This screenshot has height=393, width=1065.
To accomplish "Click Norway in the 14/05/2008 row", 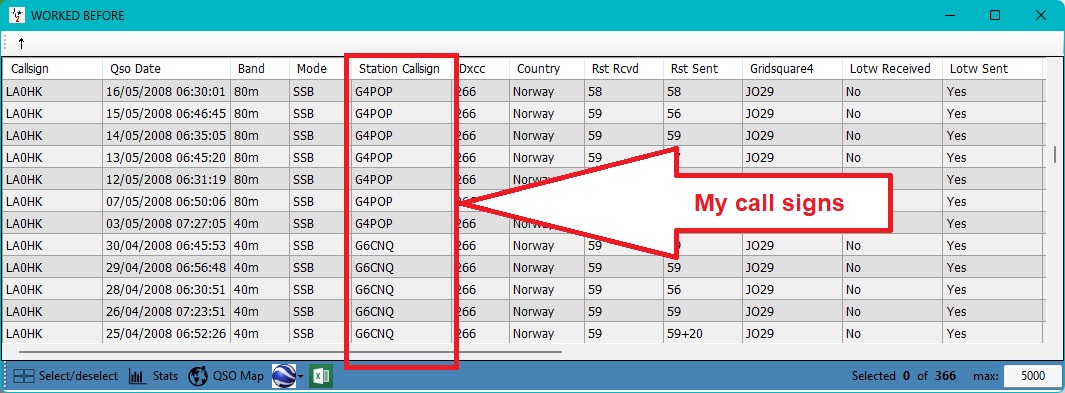I will click(x=547, y=136).
